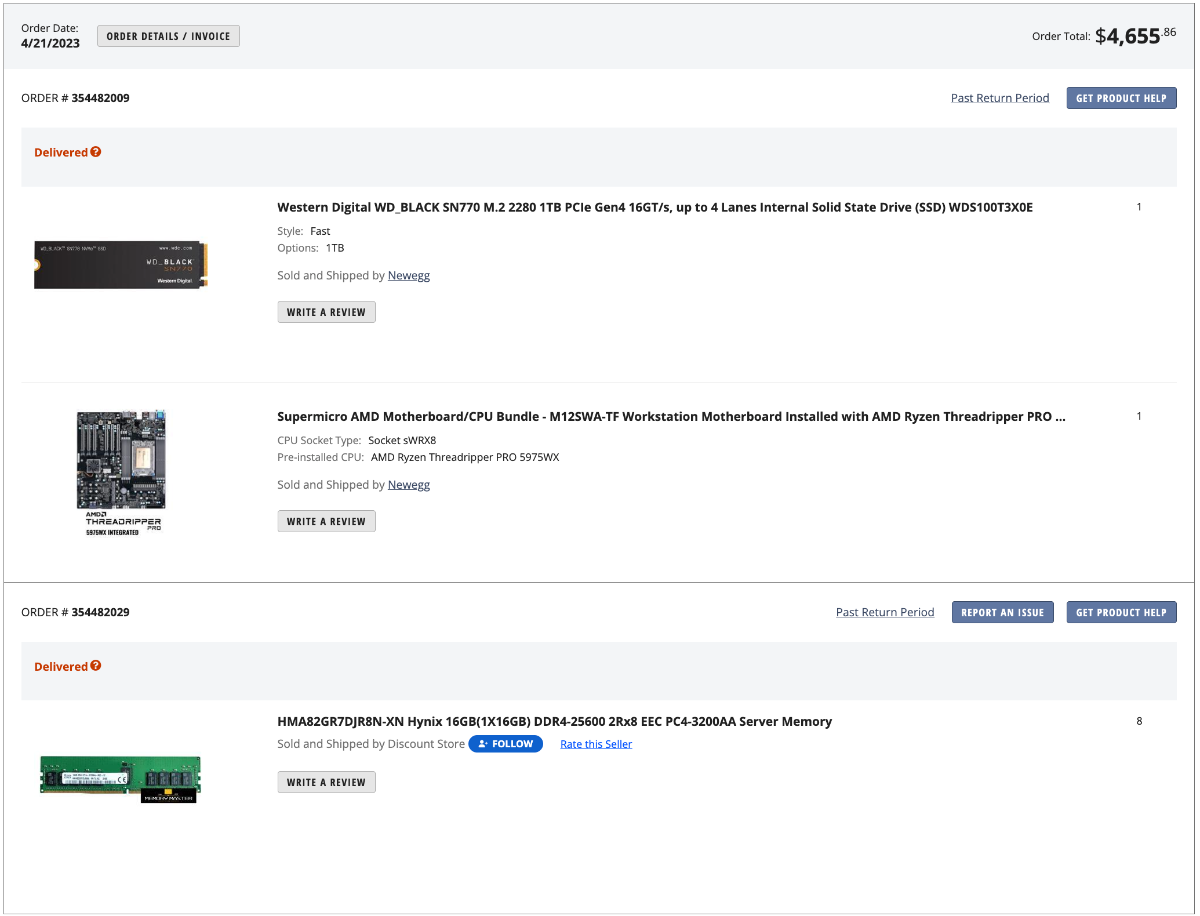Get Product Help for order 354482029
1200x916 pixels.
pyautogui.click(x=1121, y=612)
